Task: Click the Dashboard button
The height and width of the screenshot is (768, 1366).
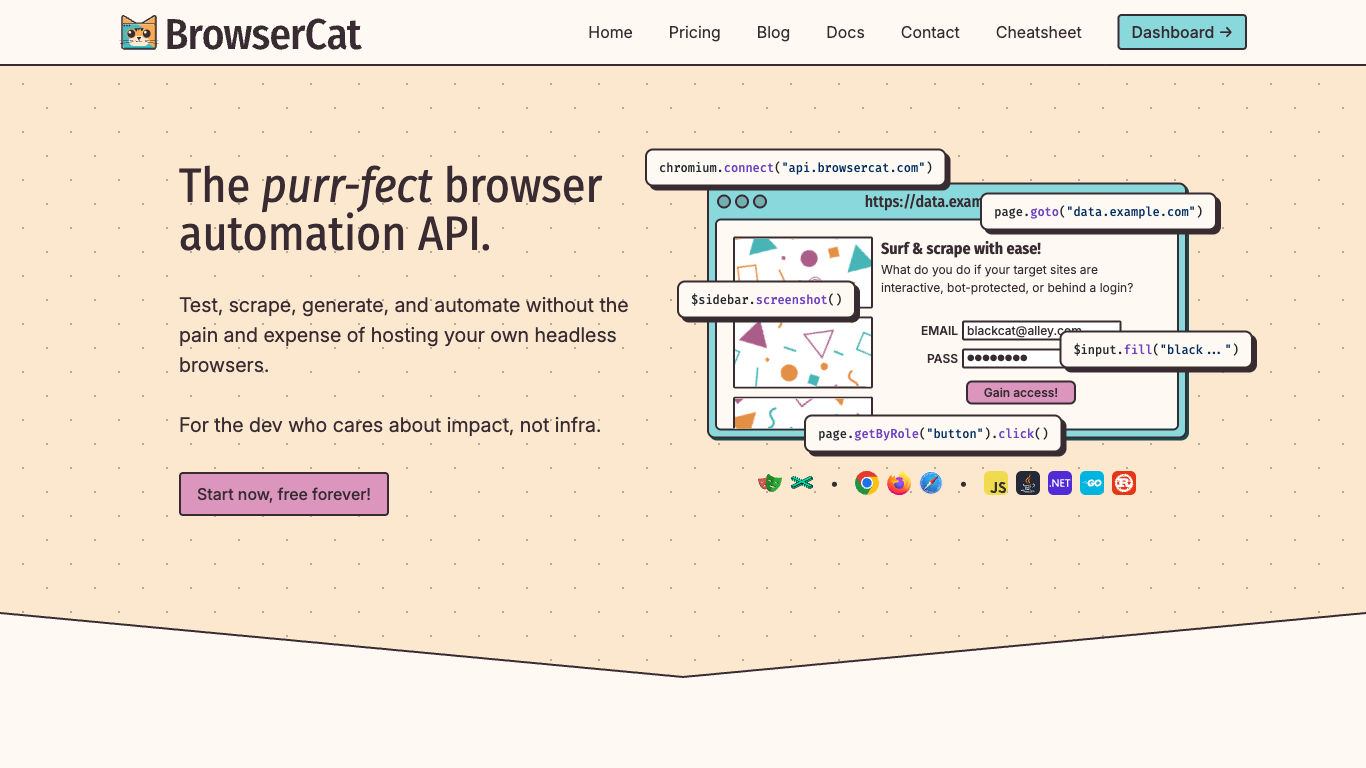Action: [1182, 32]
